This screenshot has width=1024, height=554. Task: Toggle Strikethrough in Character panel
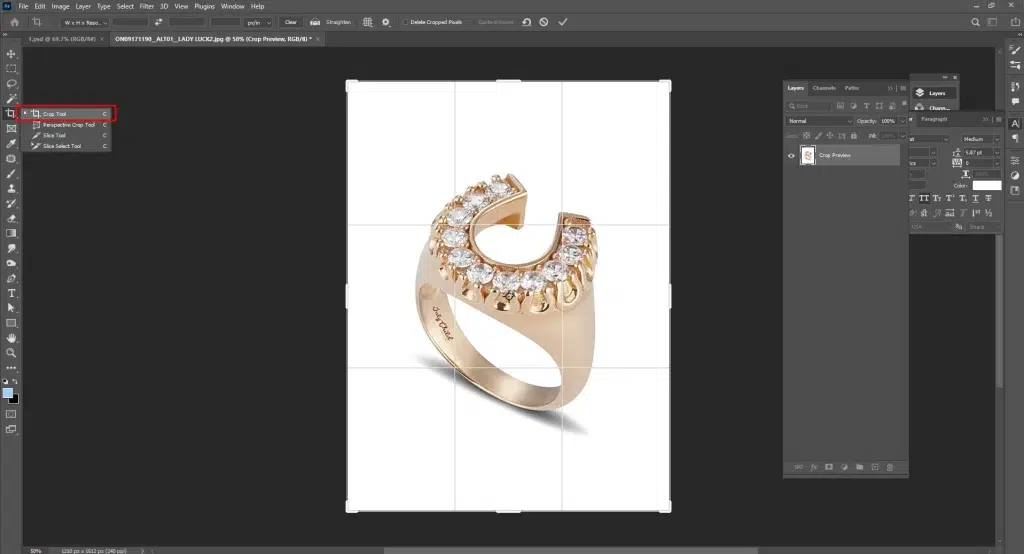[x=989, y=198]
